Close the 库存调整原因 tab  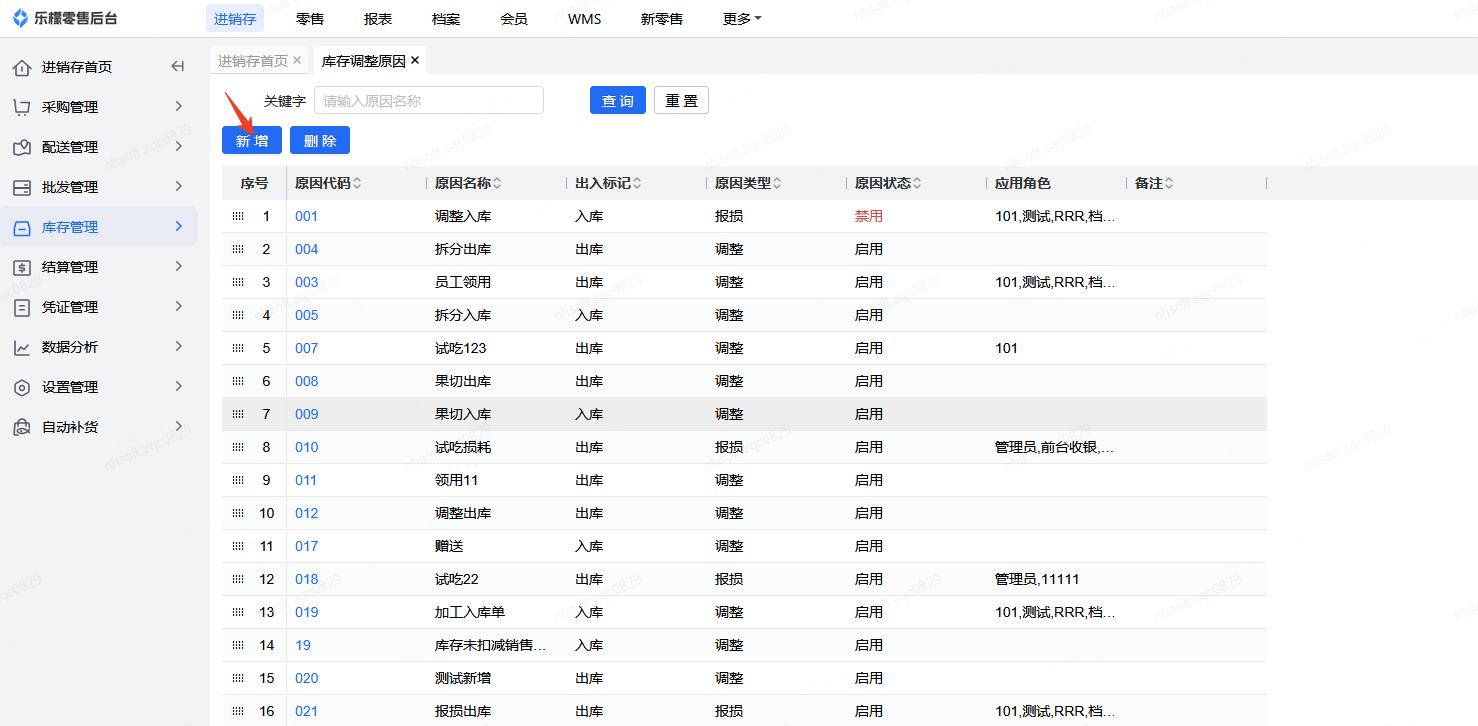pyautogui.click(x=415, y=61)
